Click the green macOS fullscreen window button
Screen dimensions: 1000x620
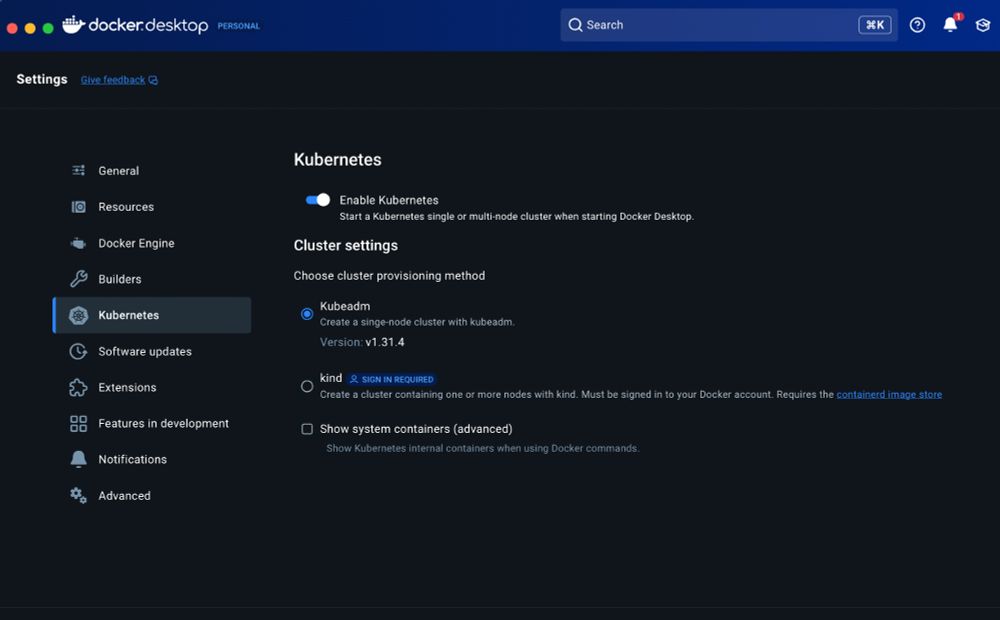click(48, 28)
